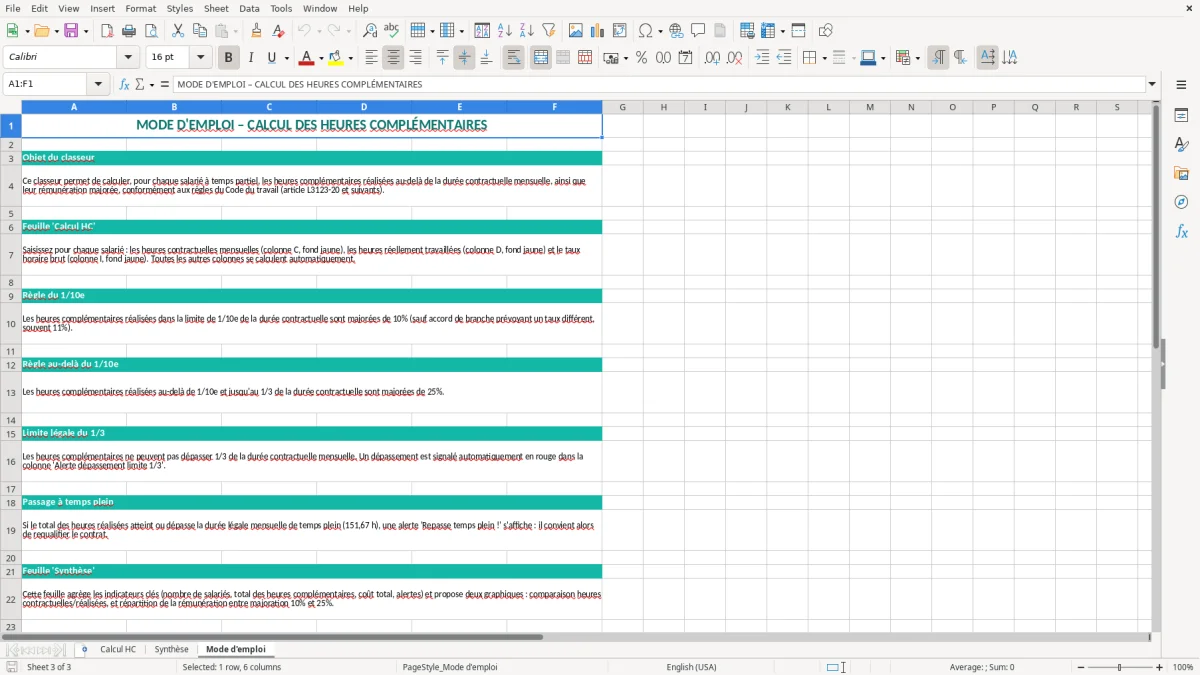Screen dimensions: 1200x675
Task: Open the Function Wizard
Action: pos(125,84)
